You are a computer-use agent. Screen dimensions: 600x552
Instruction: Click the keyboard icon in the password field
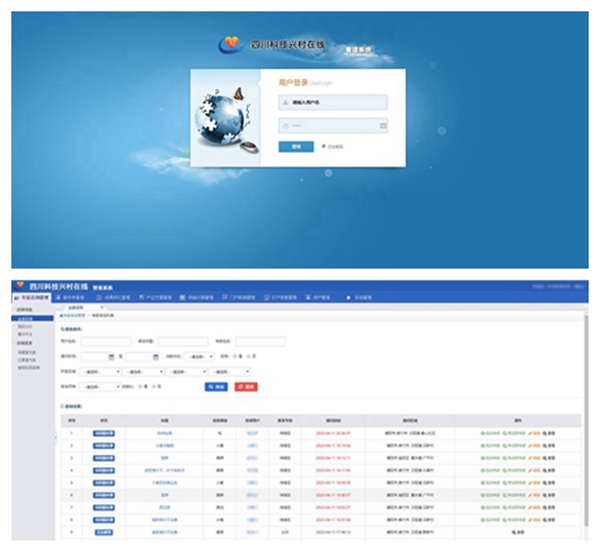click(x=382, y=126)
